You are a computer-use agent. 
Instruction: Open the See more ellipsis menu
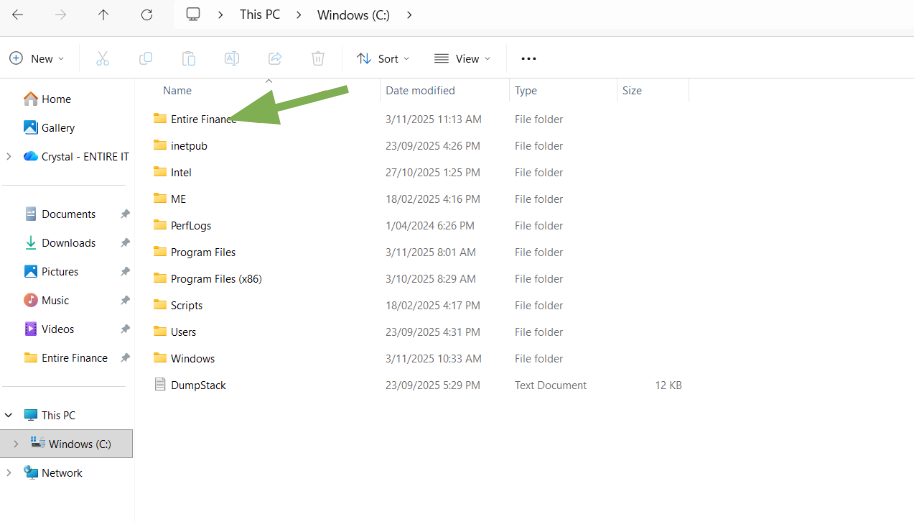coord(529,59)
